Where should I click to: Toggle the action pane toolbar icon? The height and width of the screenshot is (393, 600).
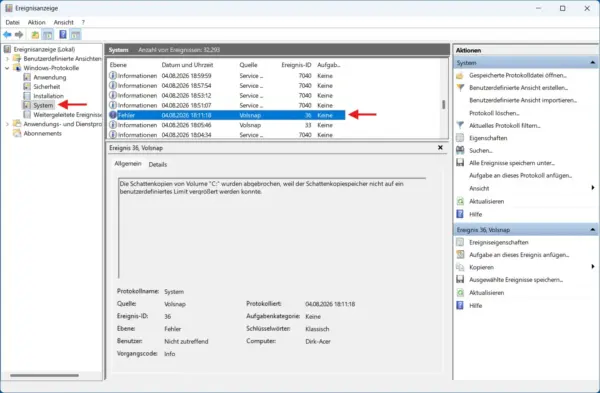75,35
